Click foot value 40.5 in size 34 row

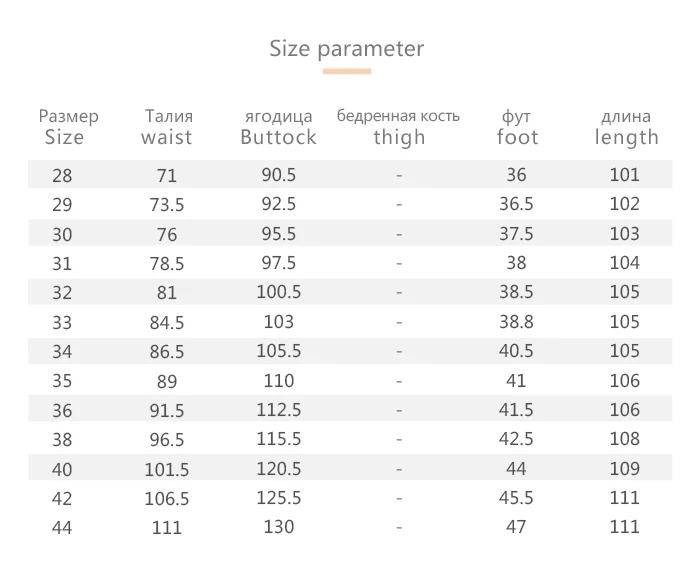[x=516, y=351]
